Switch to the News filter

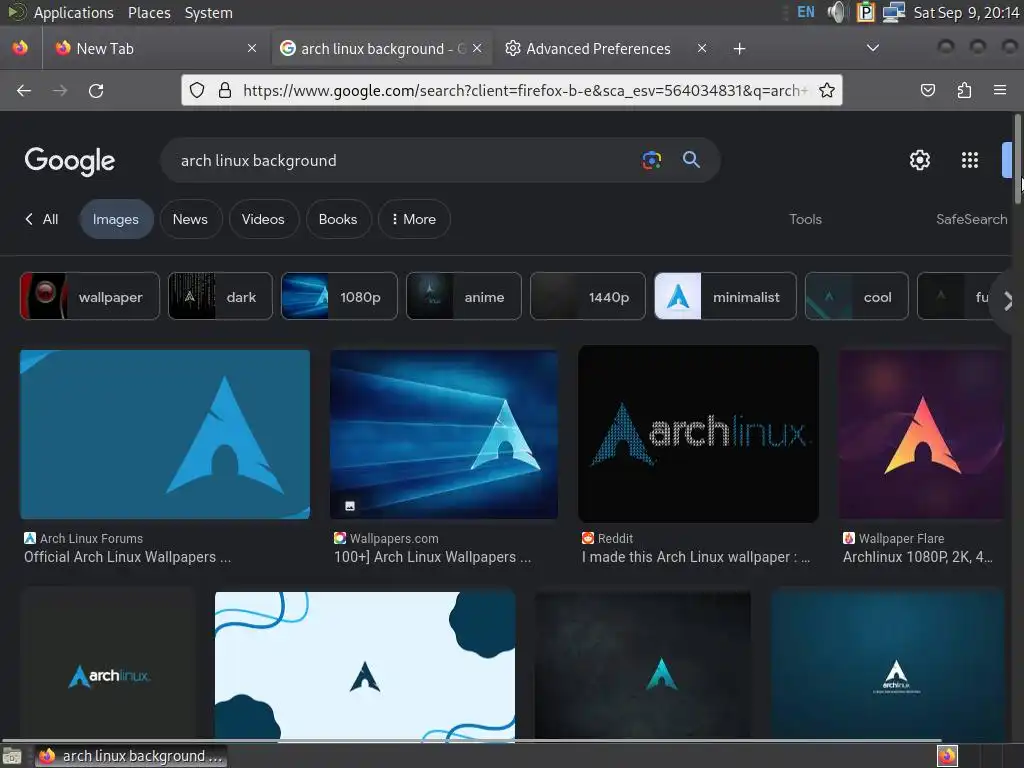190,219
